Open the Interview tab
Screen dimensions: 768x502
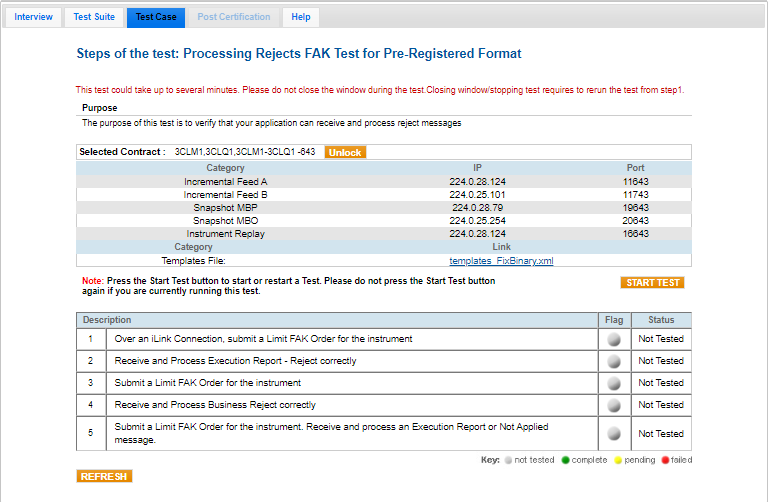coord(33,17)
